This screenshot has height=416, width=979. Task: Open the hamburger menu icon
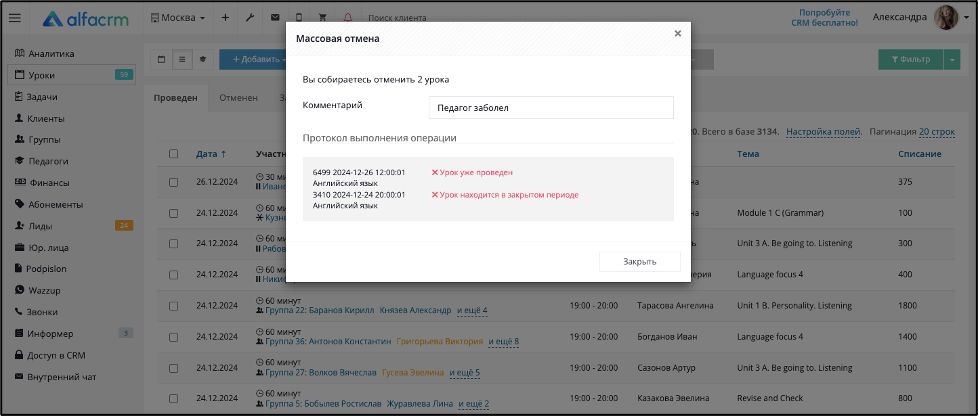pos(14,18)
